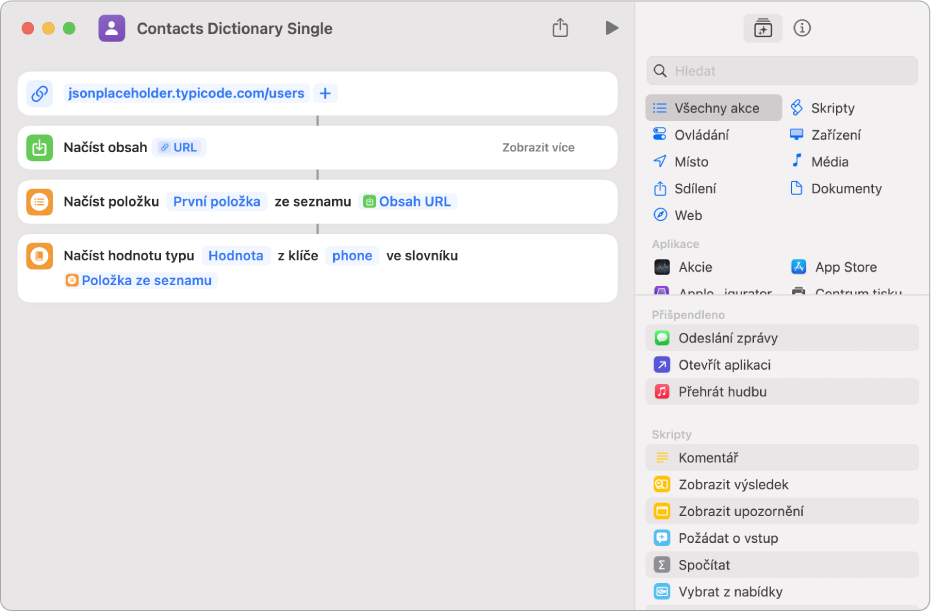The height and width of the screenshot is (612, 931).
Task: Choose the Zobrazit upozornění action
Action: pos(740,511)
